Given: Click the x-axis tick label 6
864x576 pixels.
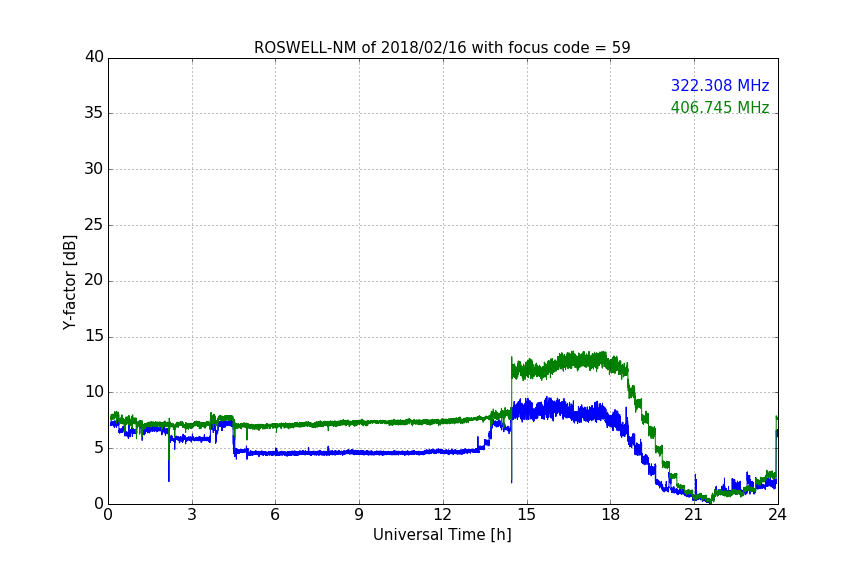Looking at the screenshot, I should coord(275,515).
